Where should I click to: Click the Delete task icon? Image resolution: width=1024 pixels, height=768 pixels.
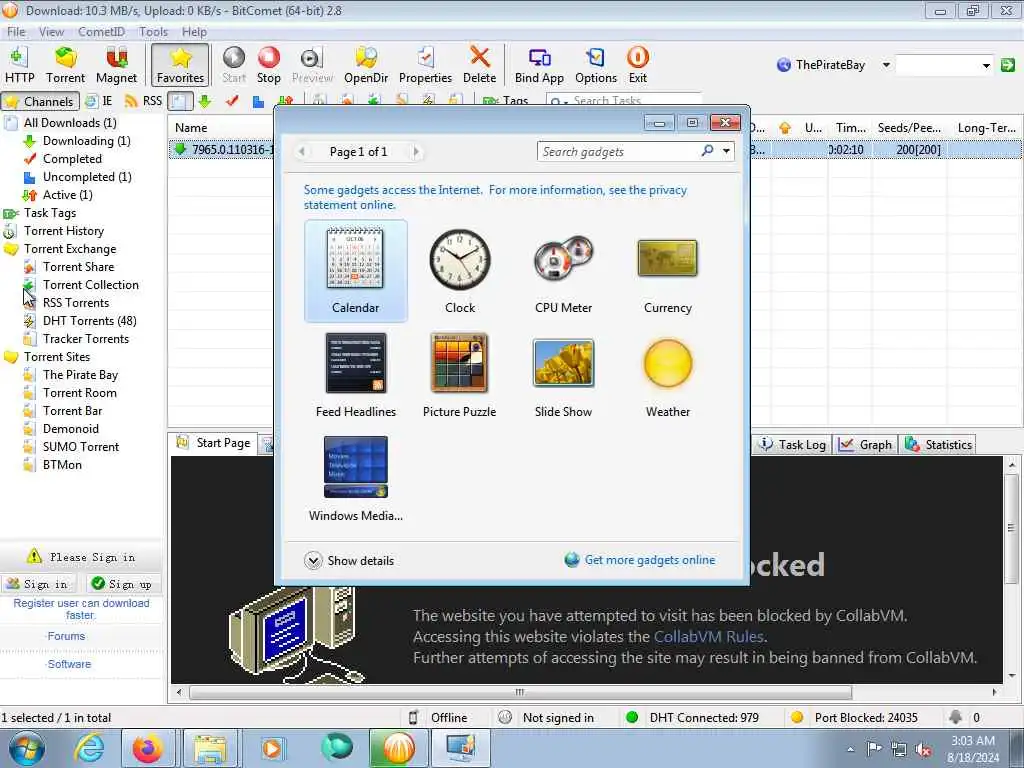click(479, 65)
